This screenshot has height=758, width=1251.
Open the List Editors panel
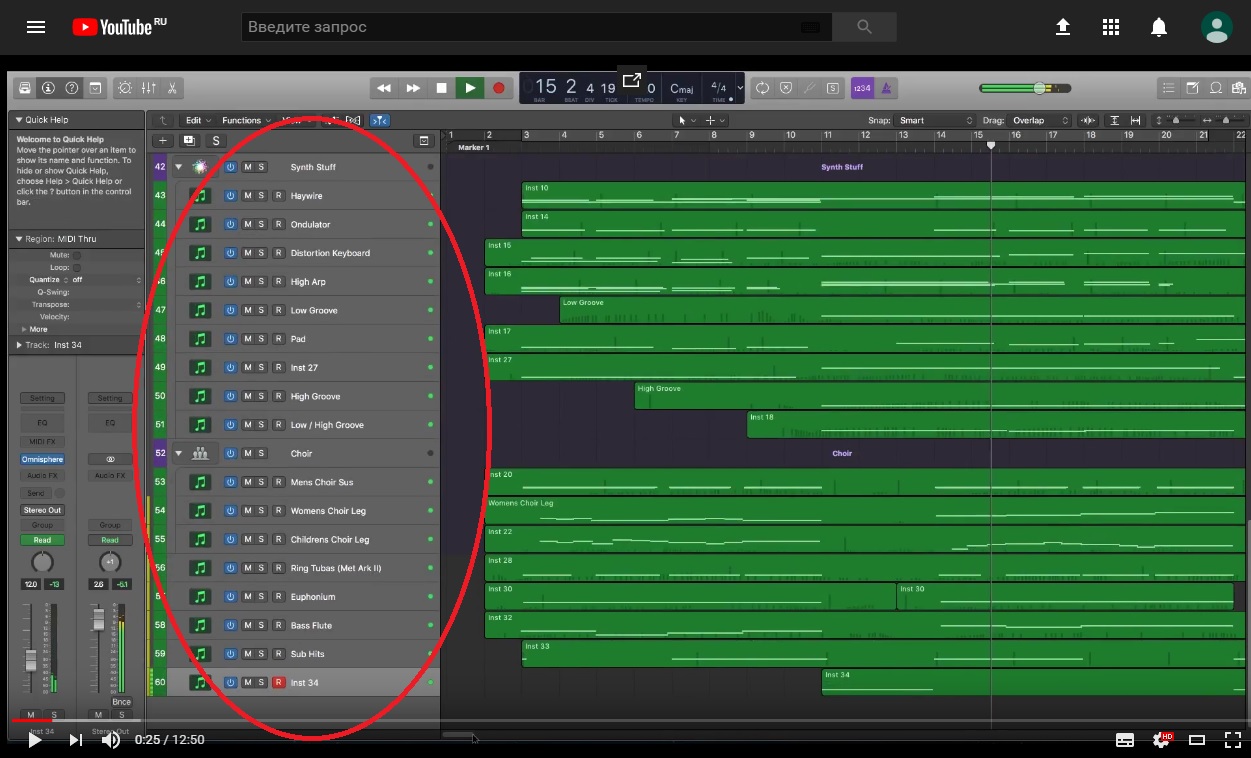click(1168, 88)
